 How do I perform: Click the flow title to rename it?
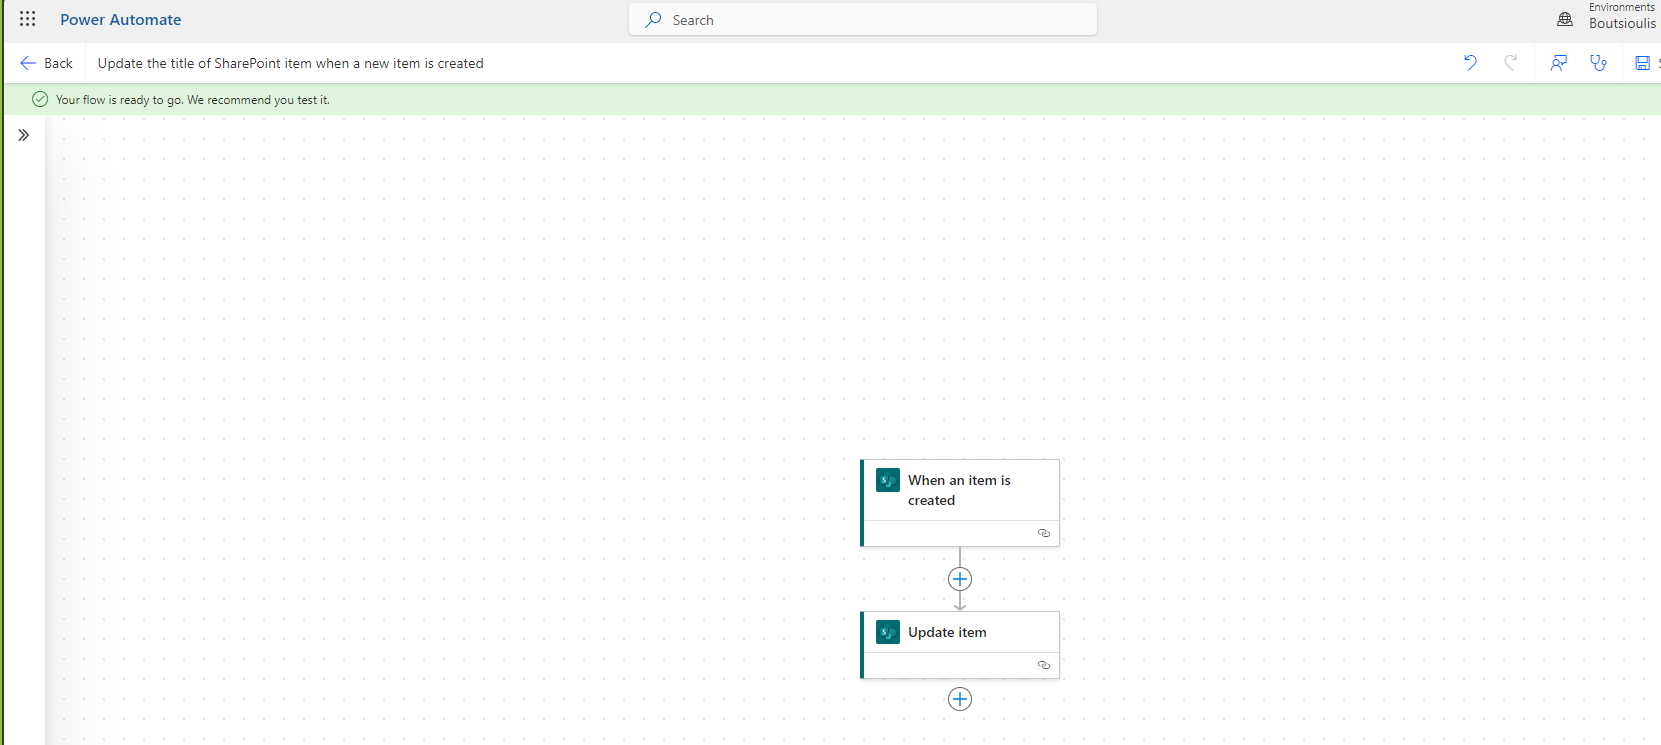[290, 63]
